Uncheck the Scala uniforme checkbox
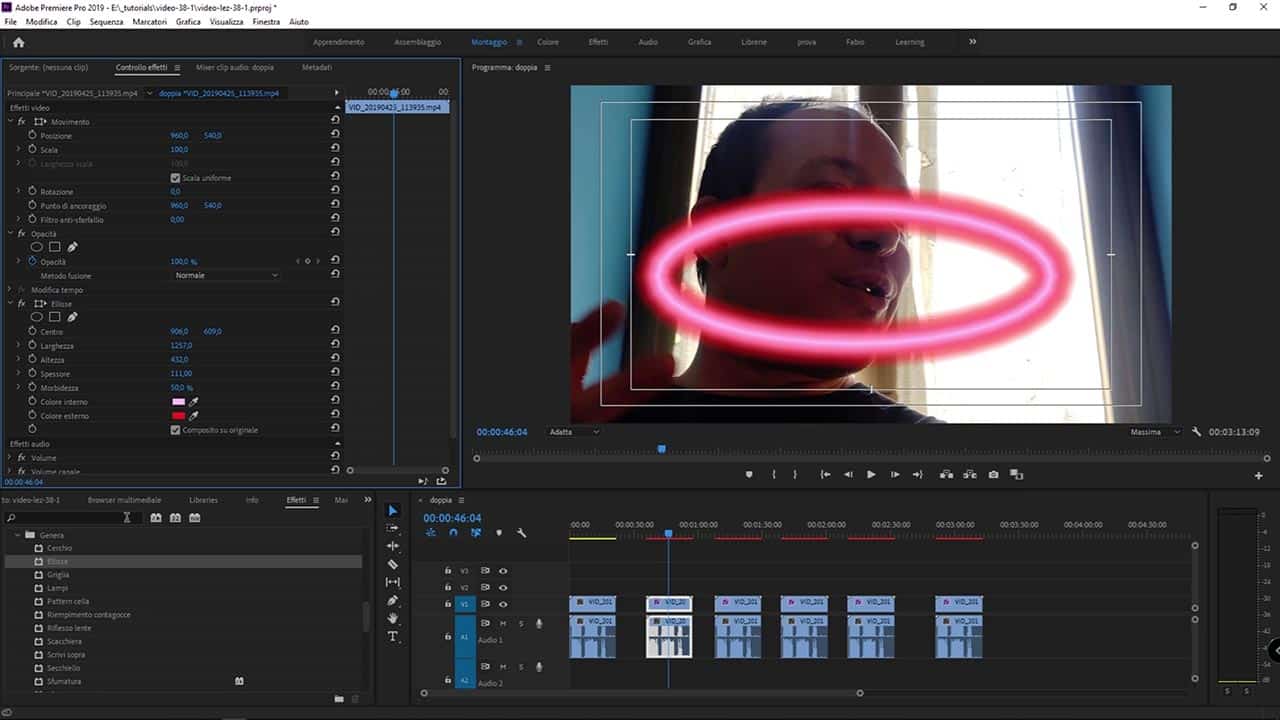This screenshot has height=720, width=1280. pos(176,178)
